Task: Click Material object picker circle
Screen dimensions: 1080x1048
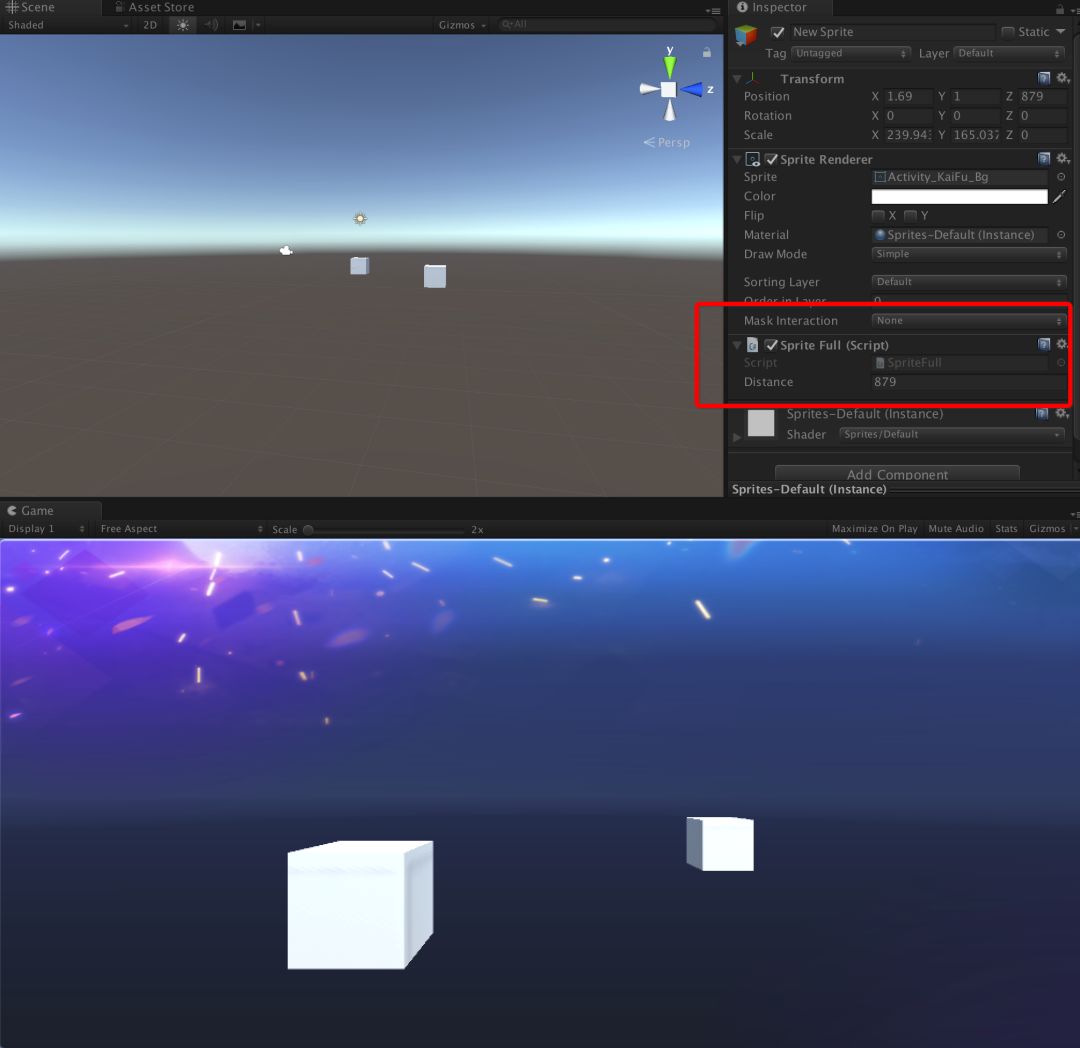Action: click(x=1061, y=235)
